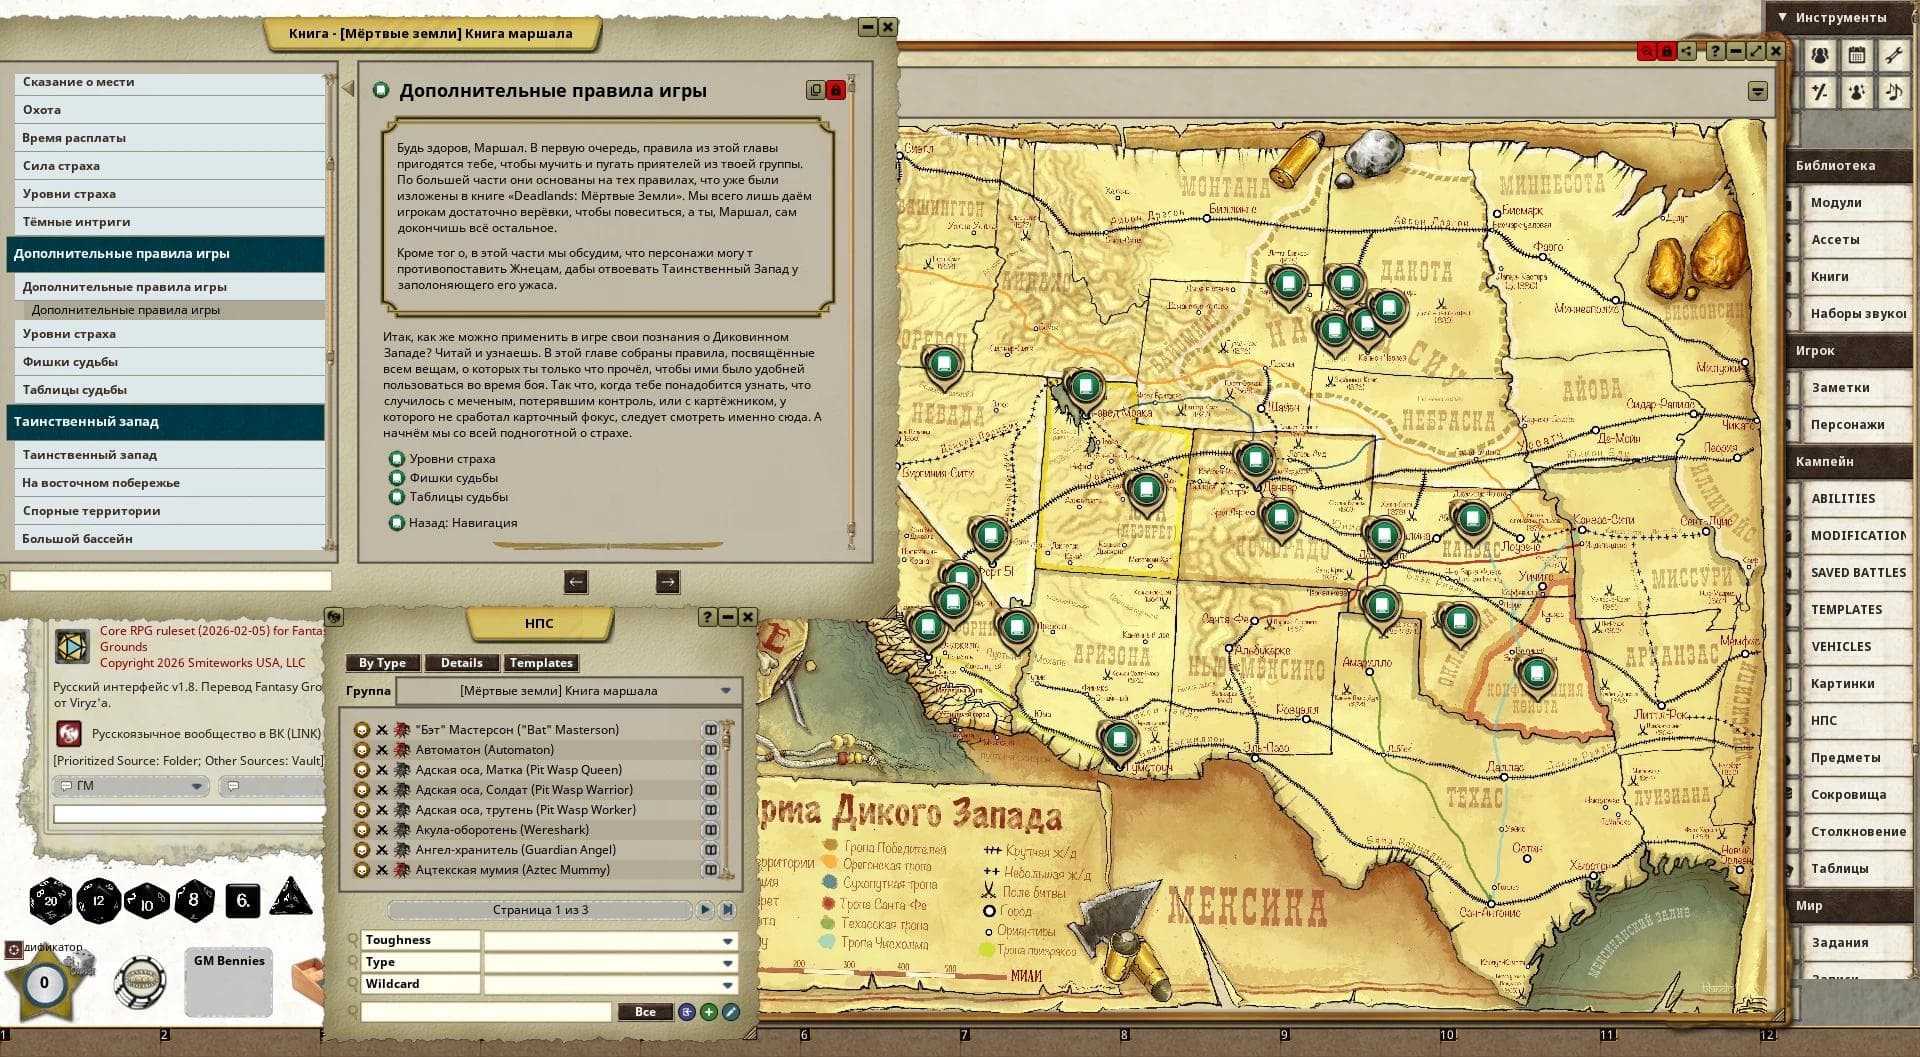Open the plus/minus modifiers tool

pyautogui.click(x=1820, y=92)
